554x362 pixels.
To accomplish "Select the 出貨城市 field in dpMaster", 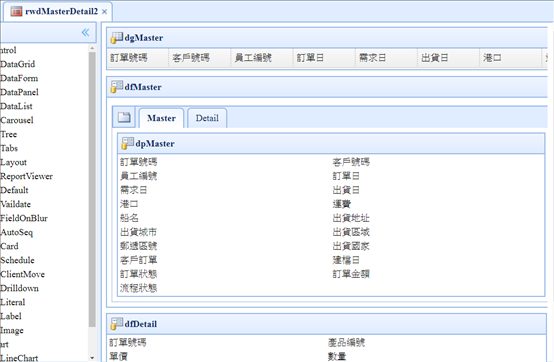I will click(138, 232).
